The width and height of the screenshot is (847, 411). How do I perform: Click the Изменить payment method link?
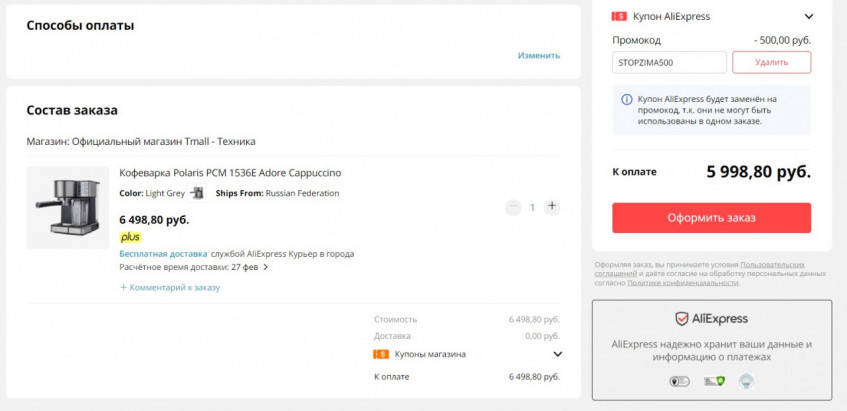coord(539,55)
